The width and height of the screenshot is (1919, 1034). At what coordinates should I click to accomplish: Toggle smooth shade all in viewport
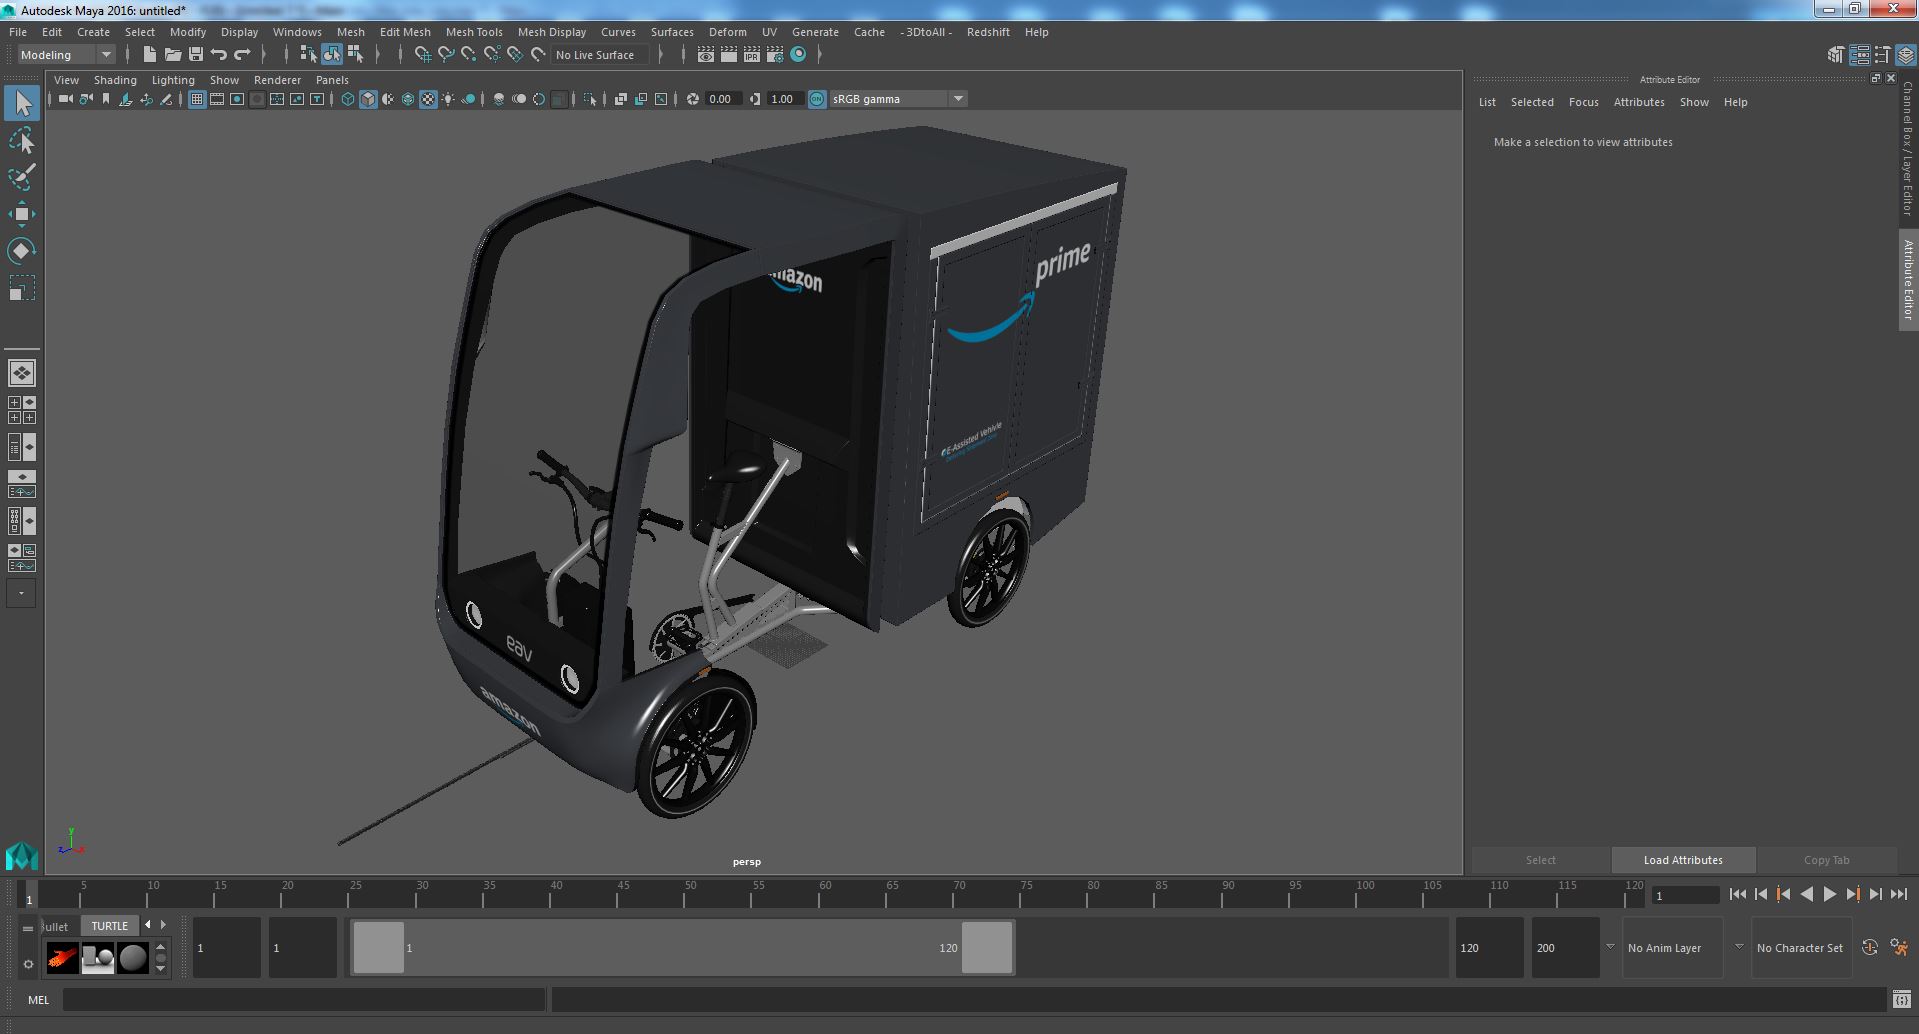coord(368,99)
